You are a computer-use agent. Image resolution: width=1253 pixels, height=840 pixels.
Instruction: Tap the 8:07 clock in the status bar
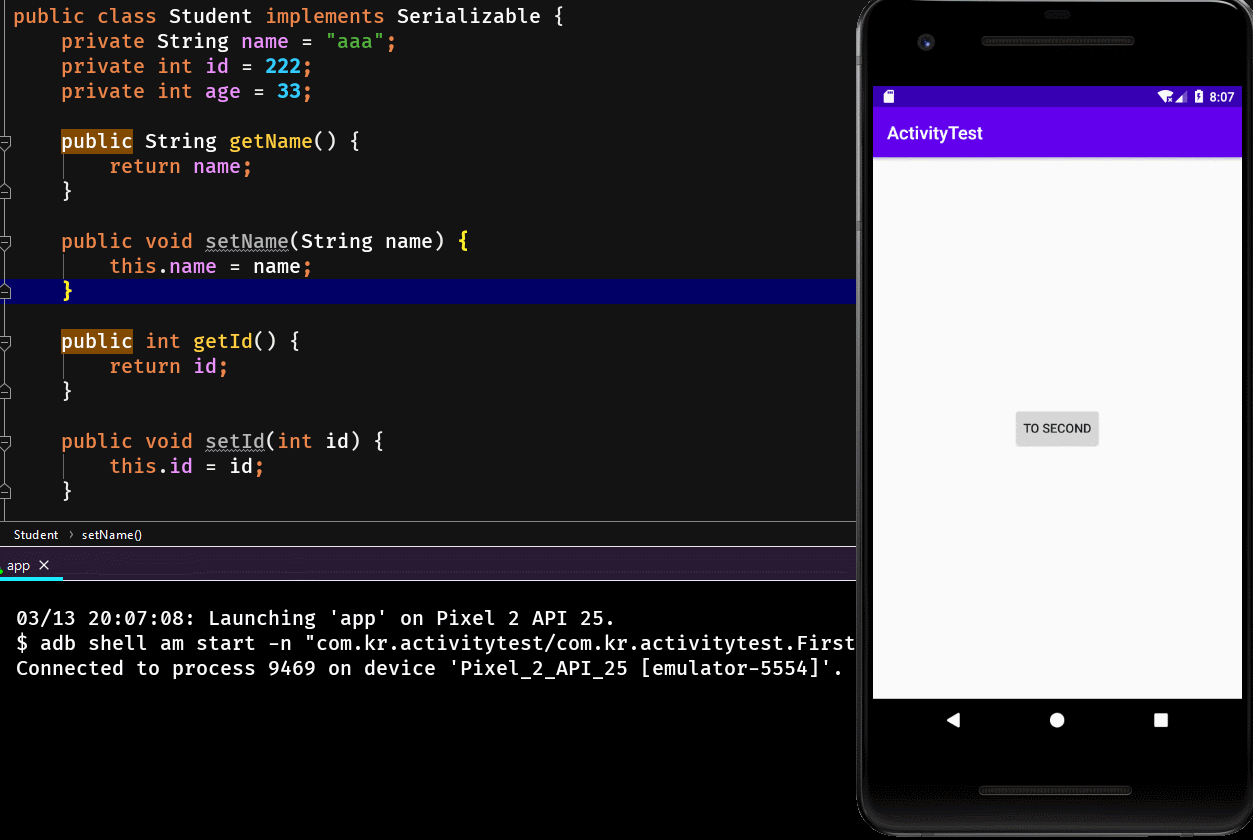click(x=1222, y=97)
